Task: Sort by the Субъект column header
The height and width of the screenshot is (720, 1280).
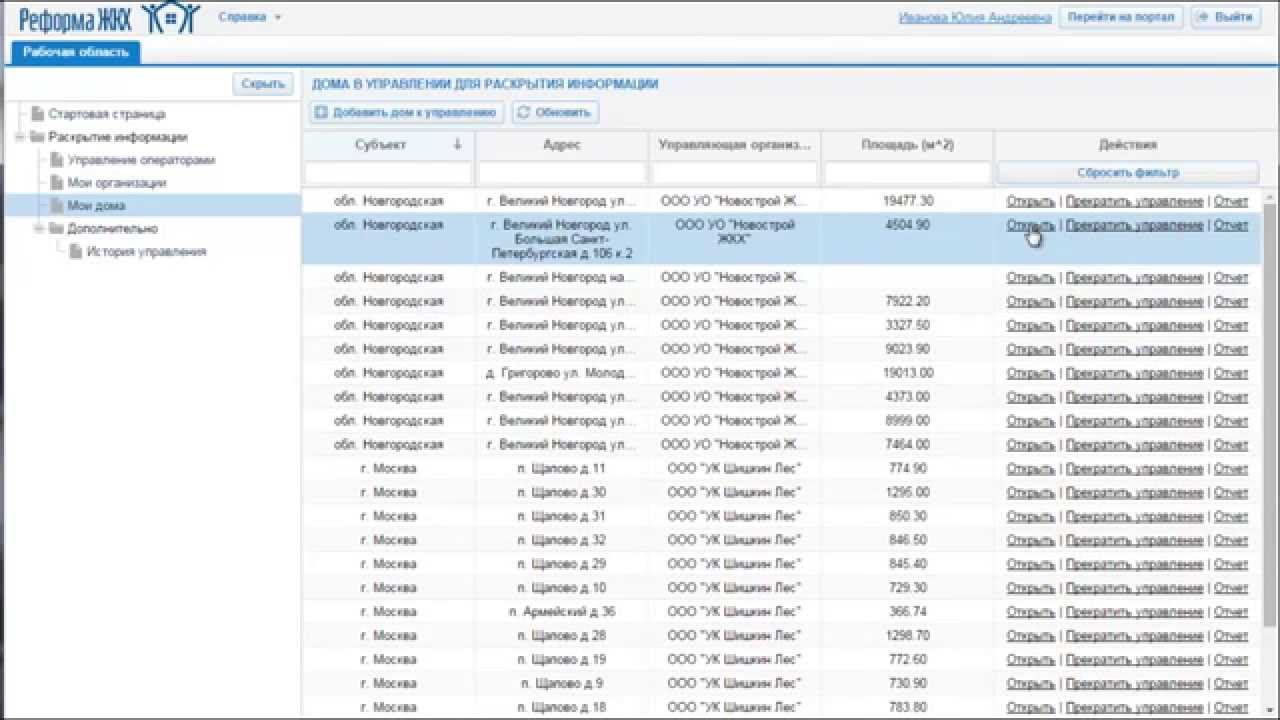Action: coord(381,145)
